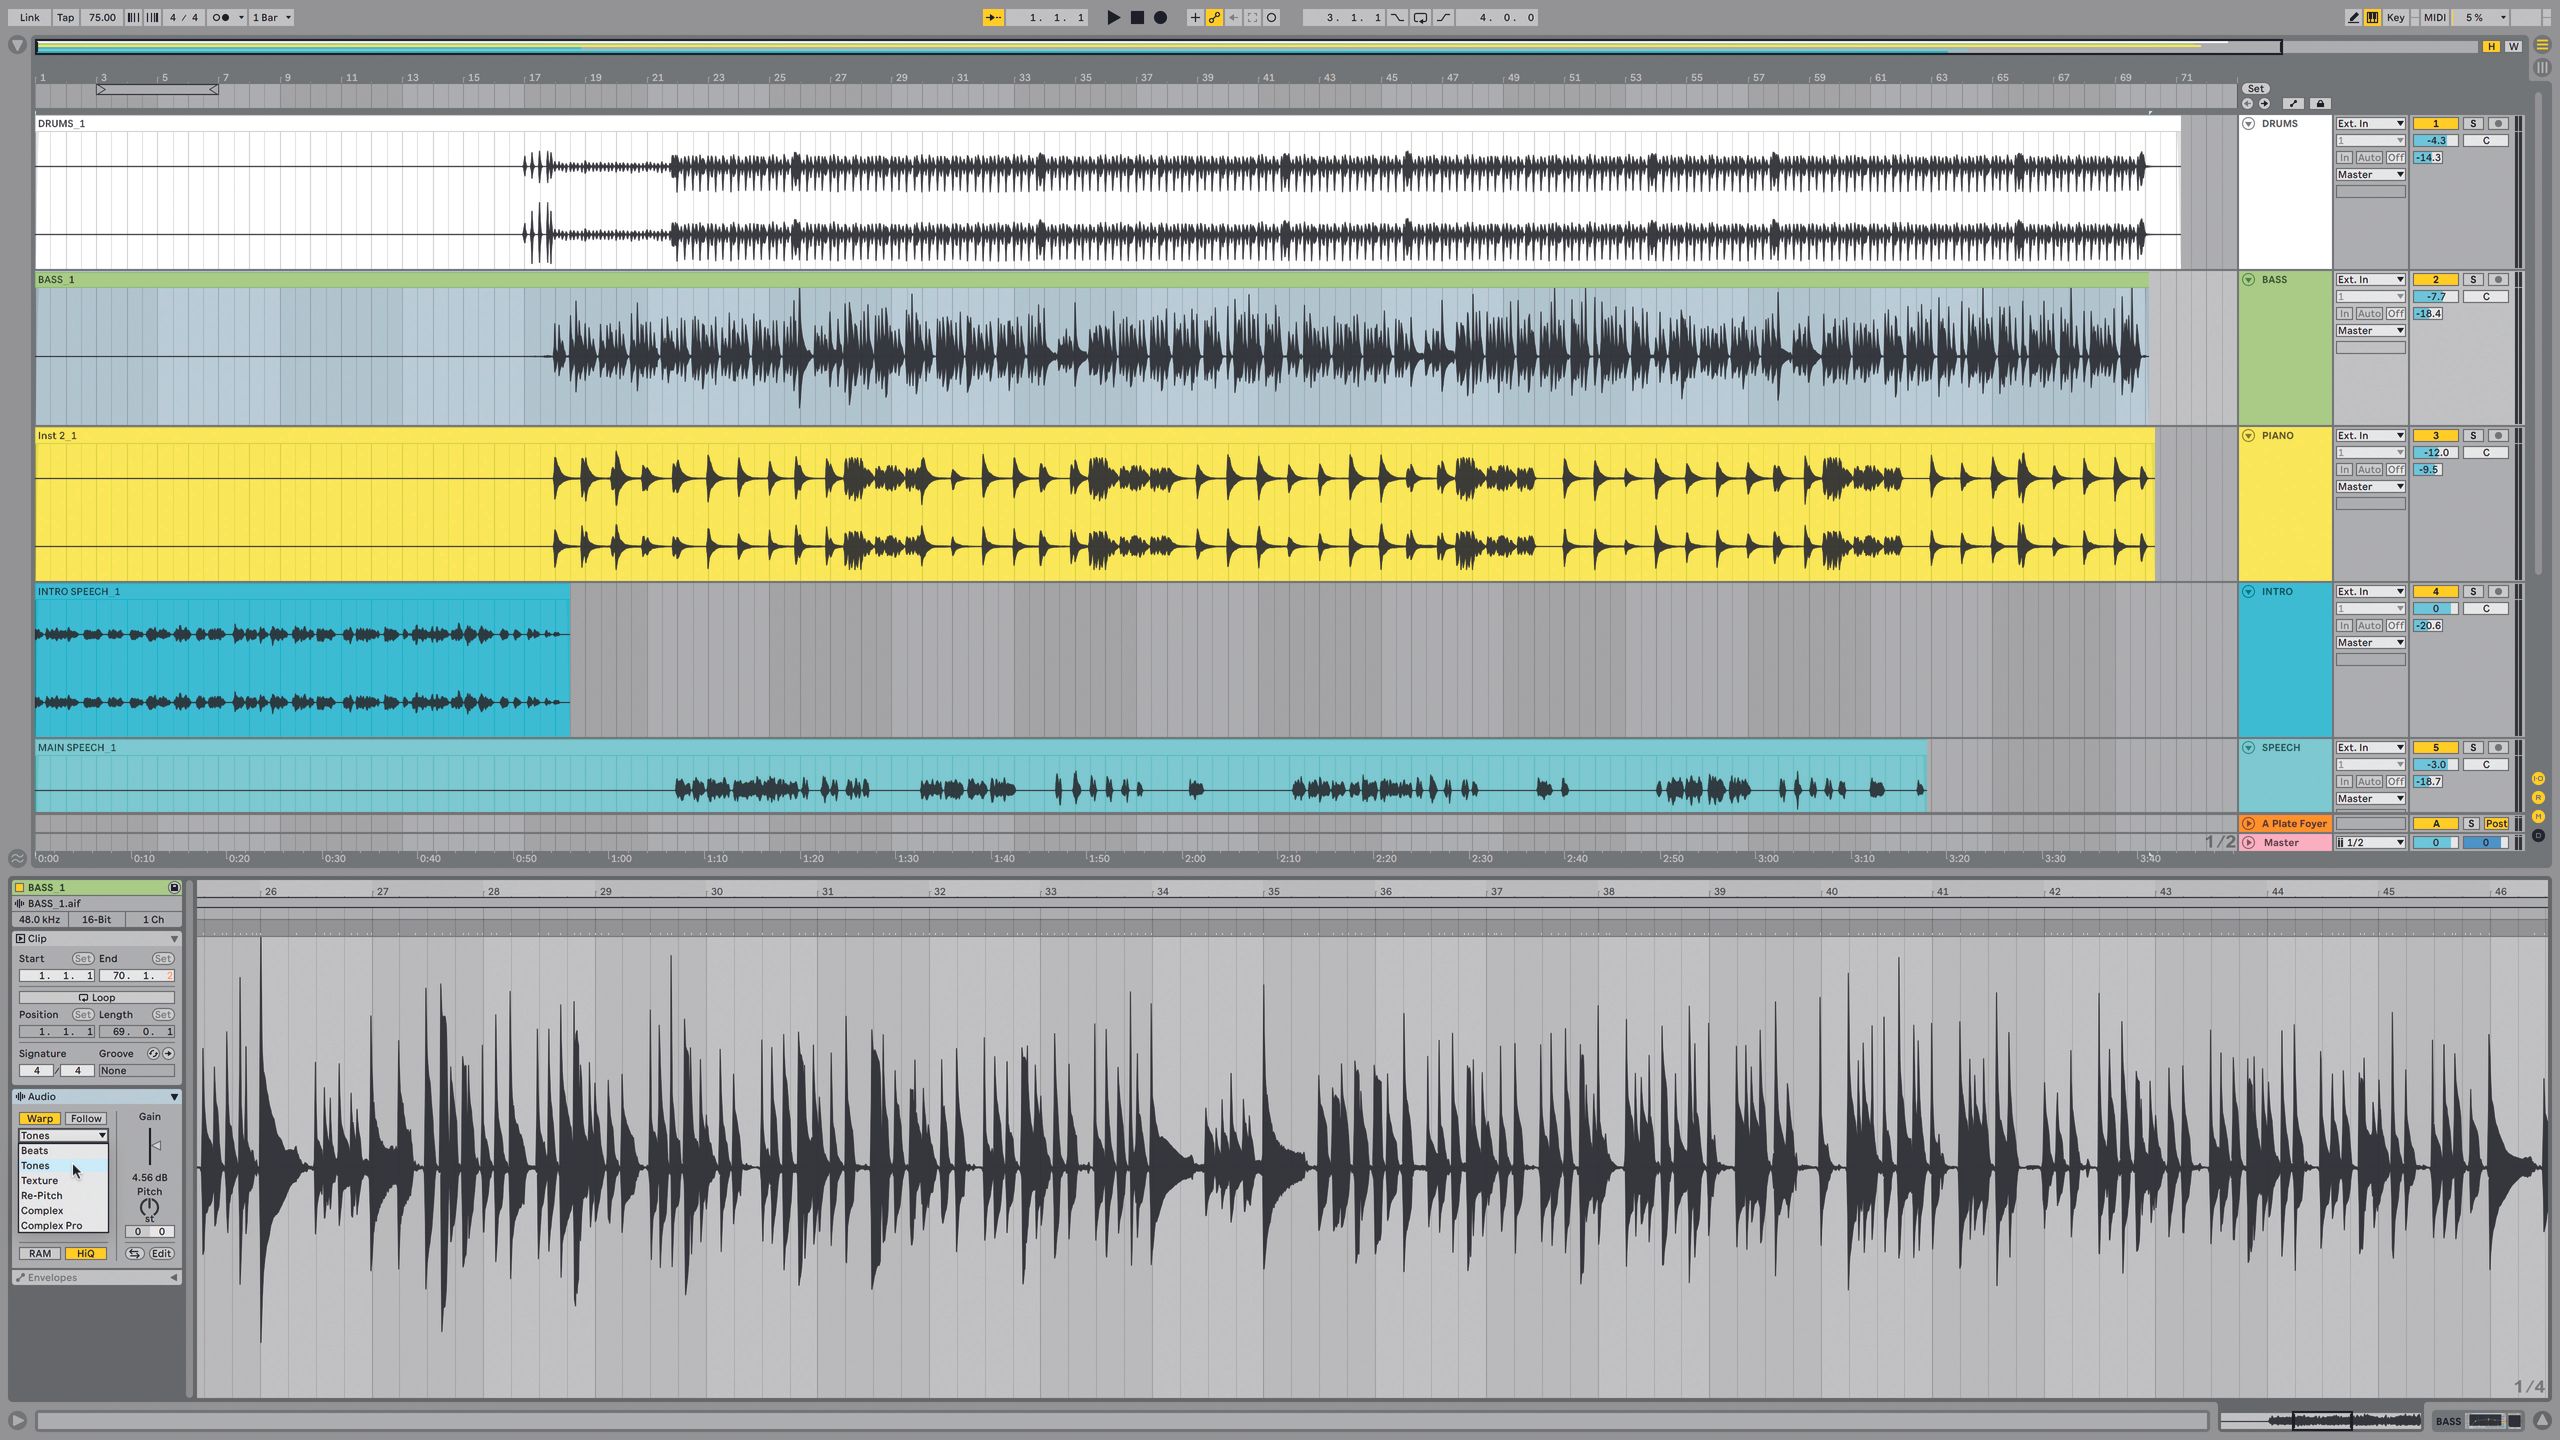Click the Play button in the transport
Image resolution: width=2560 pixels, height=1440 pixels.
pos(1113,17)
